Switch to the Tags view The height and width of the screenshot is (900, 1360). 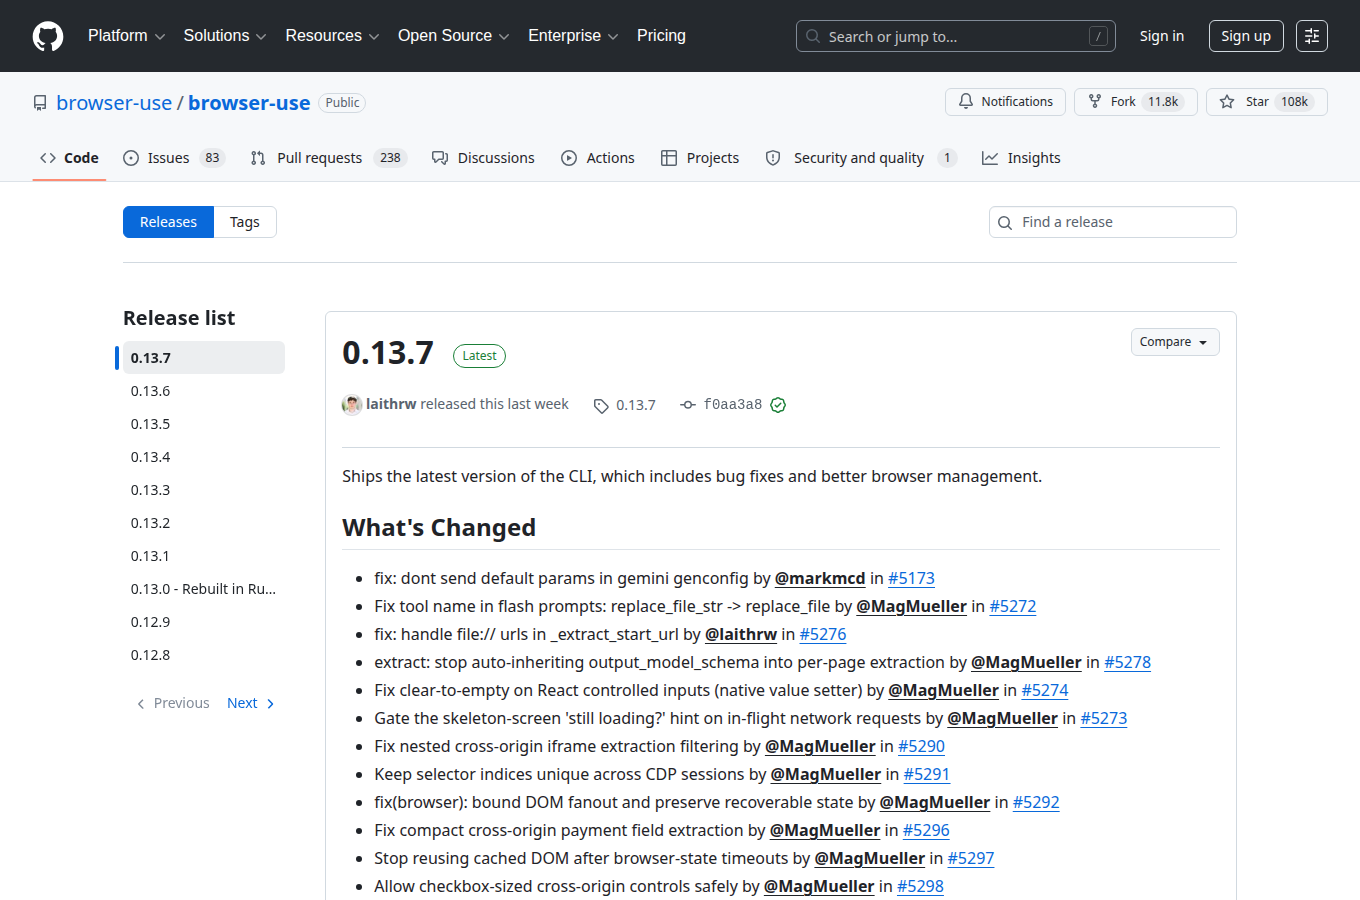(245, 222)
